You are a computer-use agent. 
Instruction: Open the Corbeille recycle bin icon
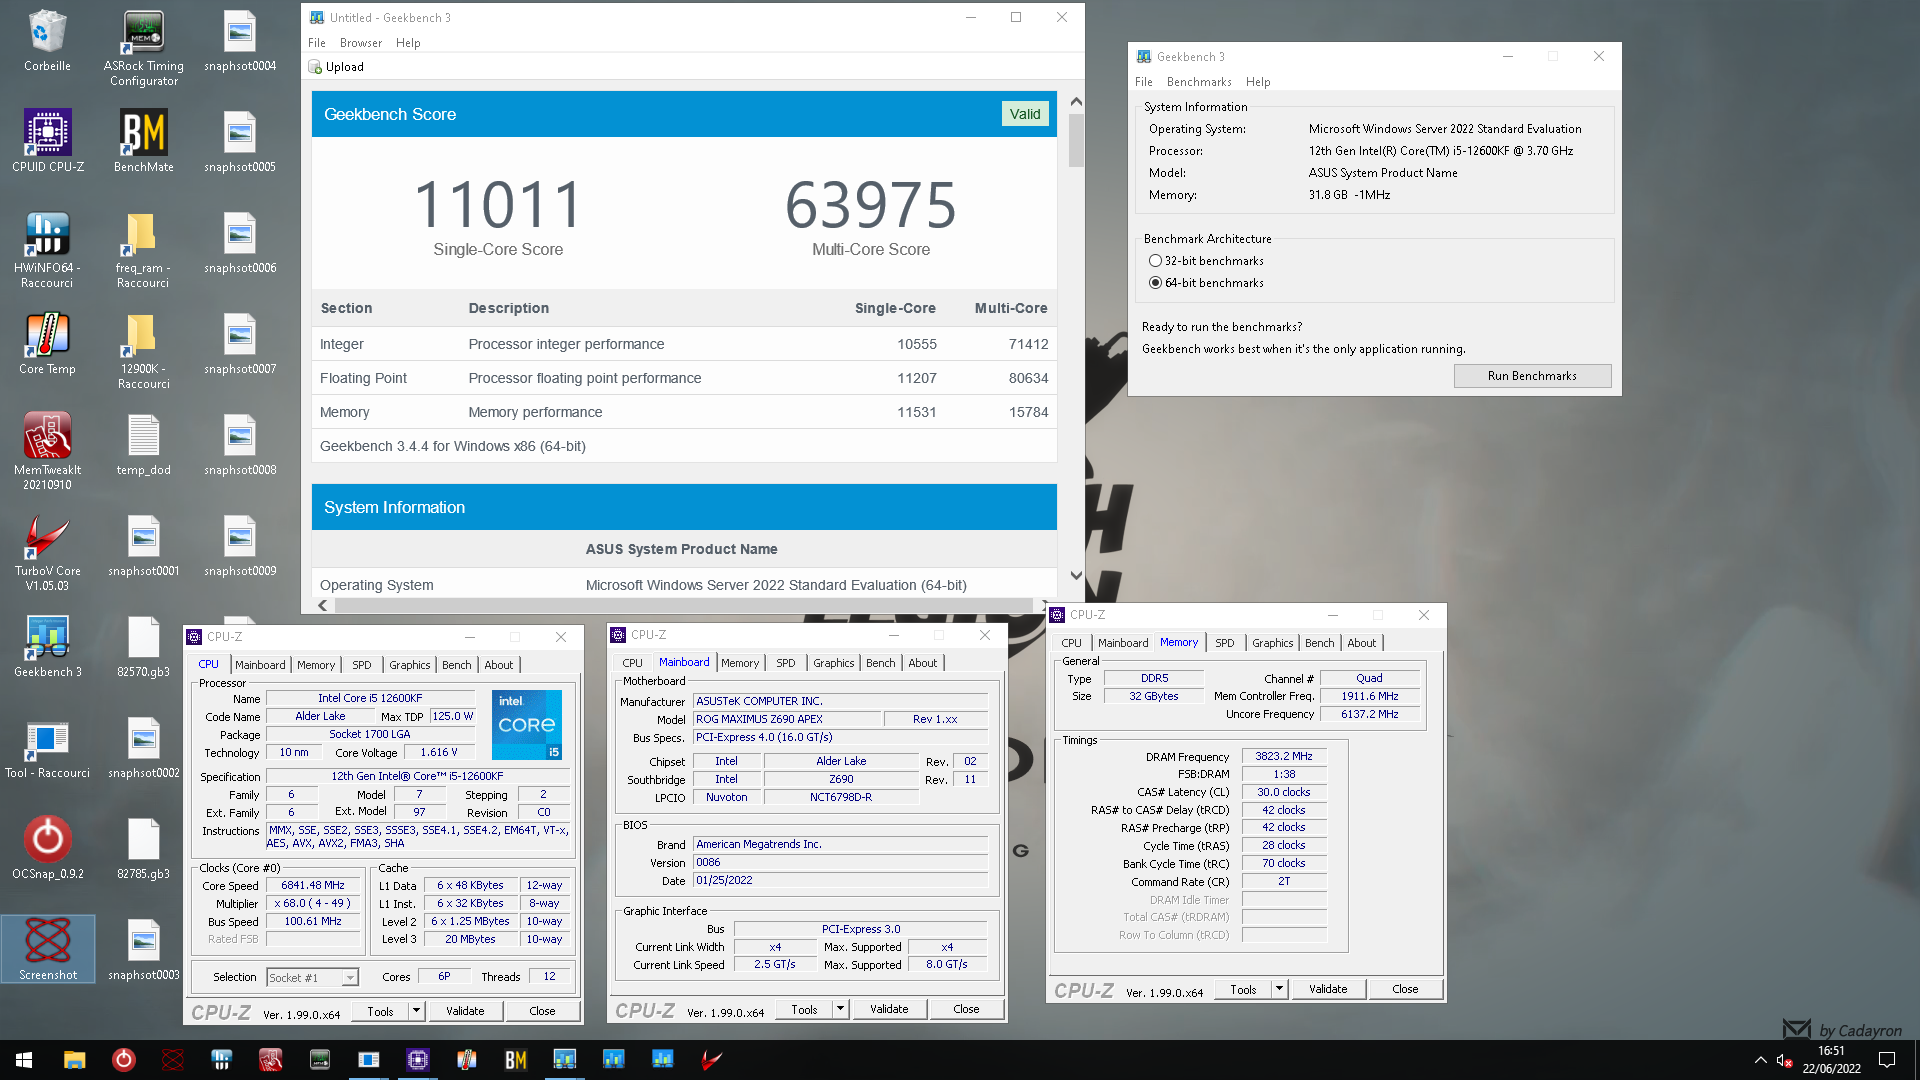point(47,42)
